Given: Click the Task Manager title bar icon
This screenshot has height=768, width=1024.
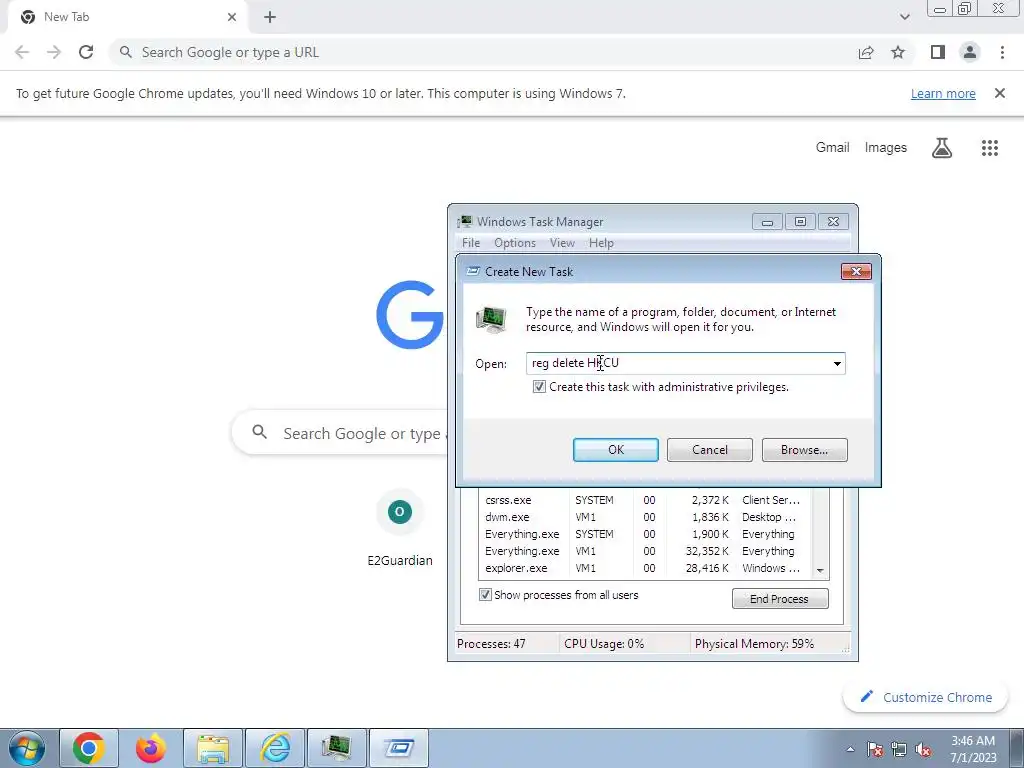Looking at the screenshot, I should 465,222.
